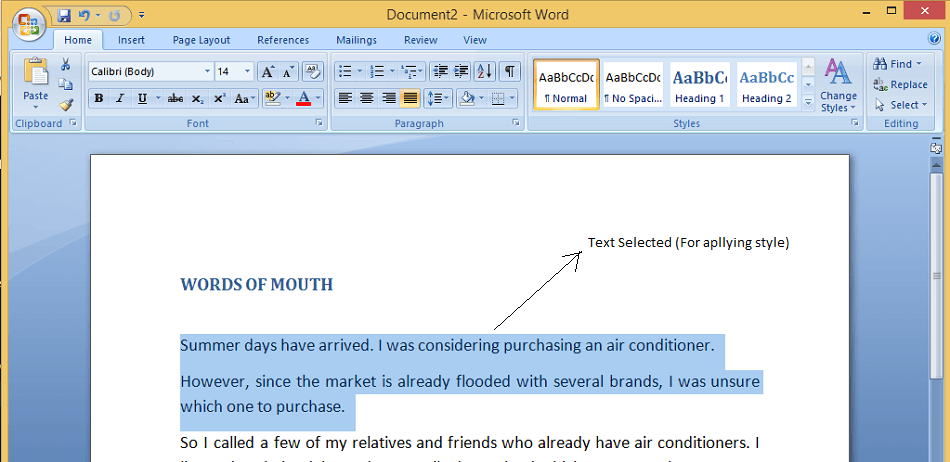Click the Cut scissors icon
The width and height of the screenshot is (950, 462).
[65, 64]
